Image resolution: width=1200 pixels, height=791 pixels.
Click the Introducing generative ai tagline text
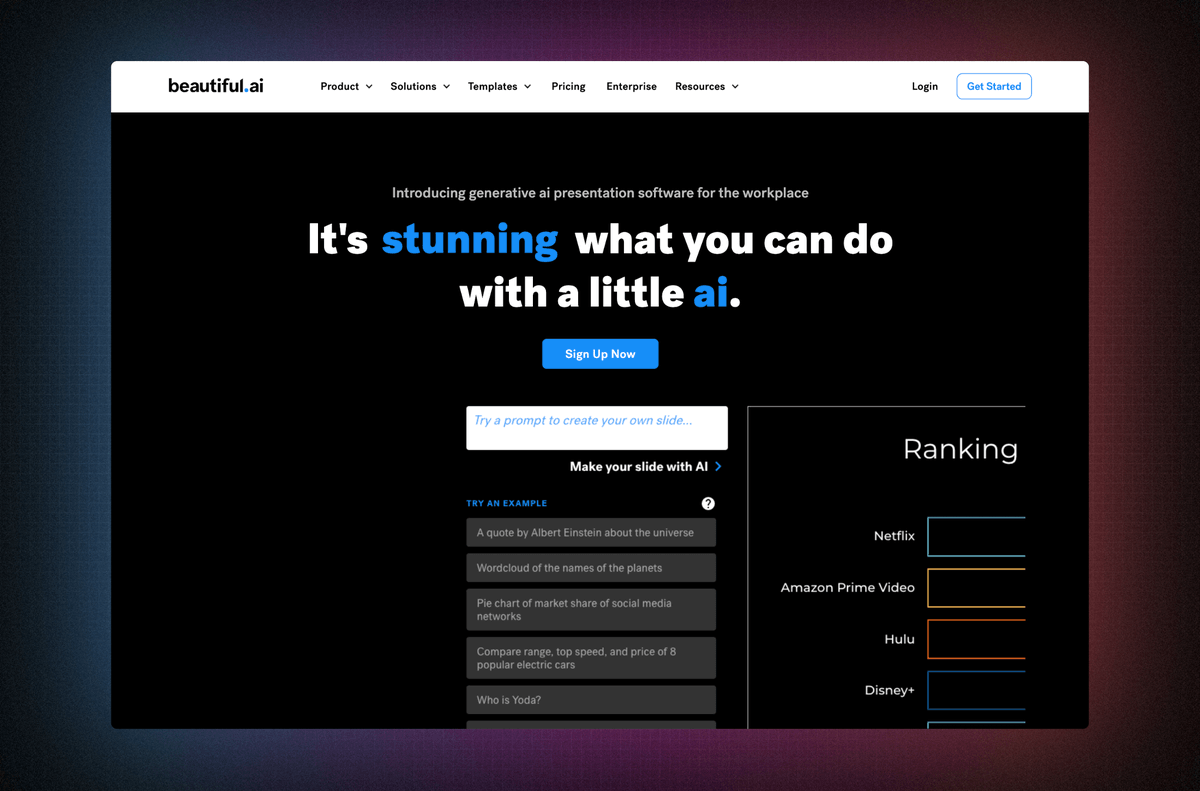(x=600, y=193)
